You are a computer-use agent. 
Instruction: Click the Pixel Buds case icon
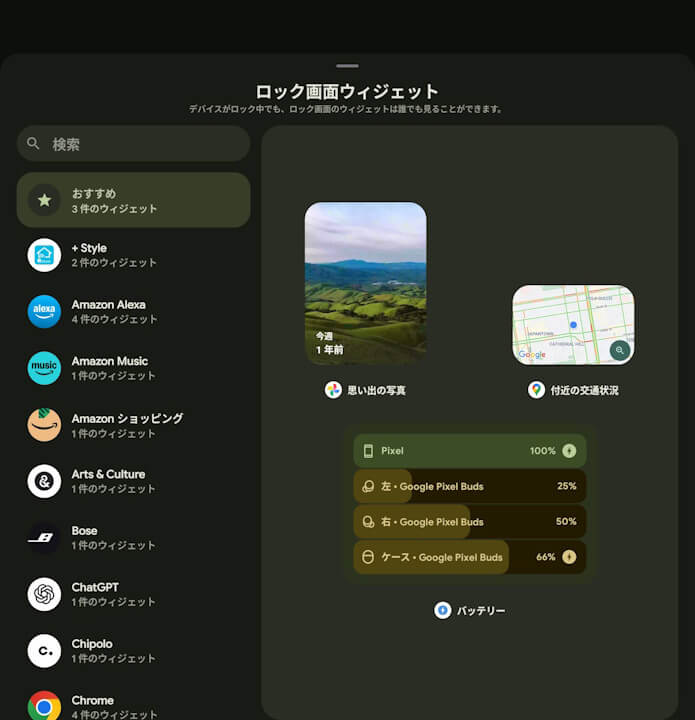pyautogui.click(x=368, y=557)
